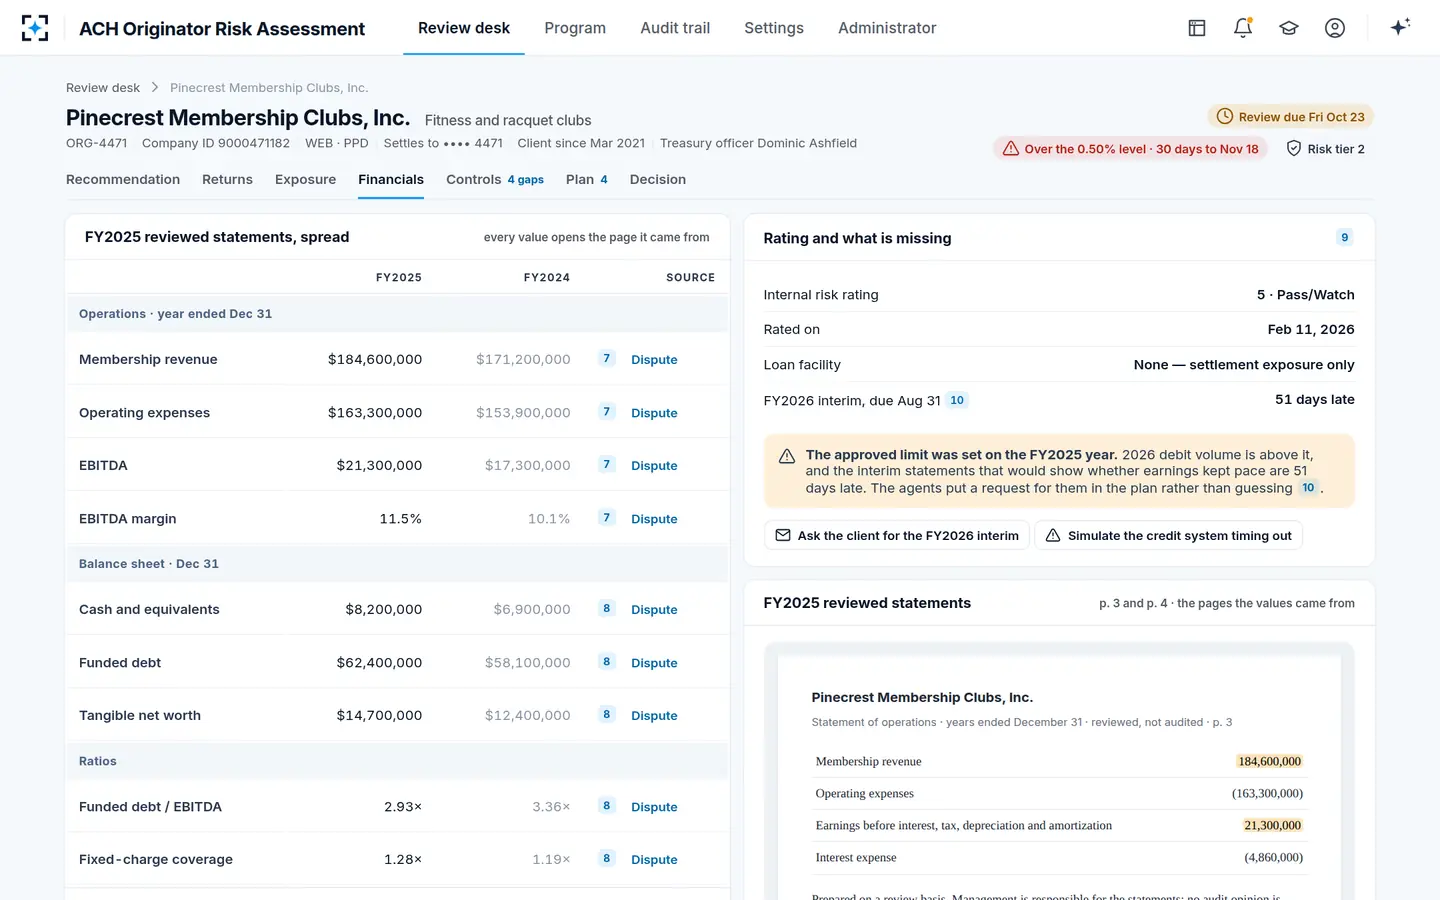This screenshot has width=1440, height=900.
Task: Open reference 10 beside FY2026 interim due date
Action: (957, 400)
